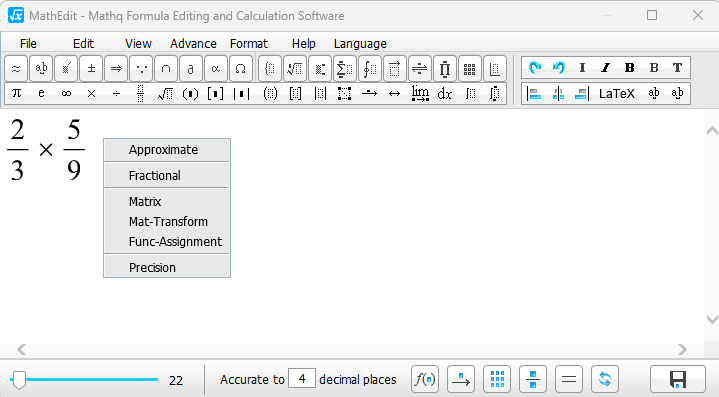Click the f(x) function calculate icon
Viewport: 719px width, 397px height.
click(x=425, y=379)
